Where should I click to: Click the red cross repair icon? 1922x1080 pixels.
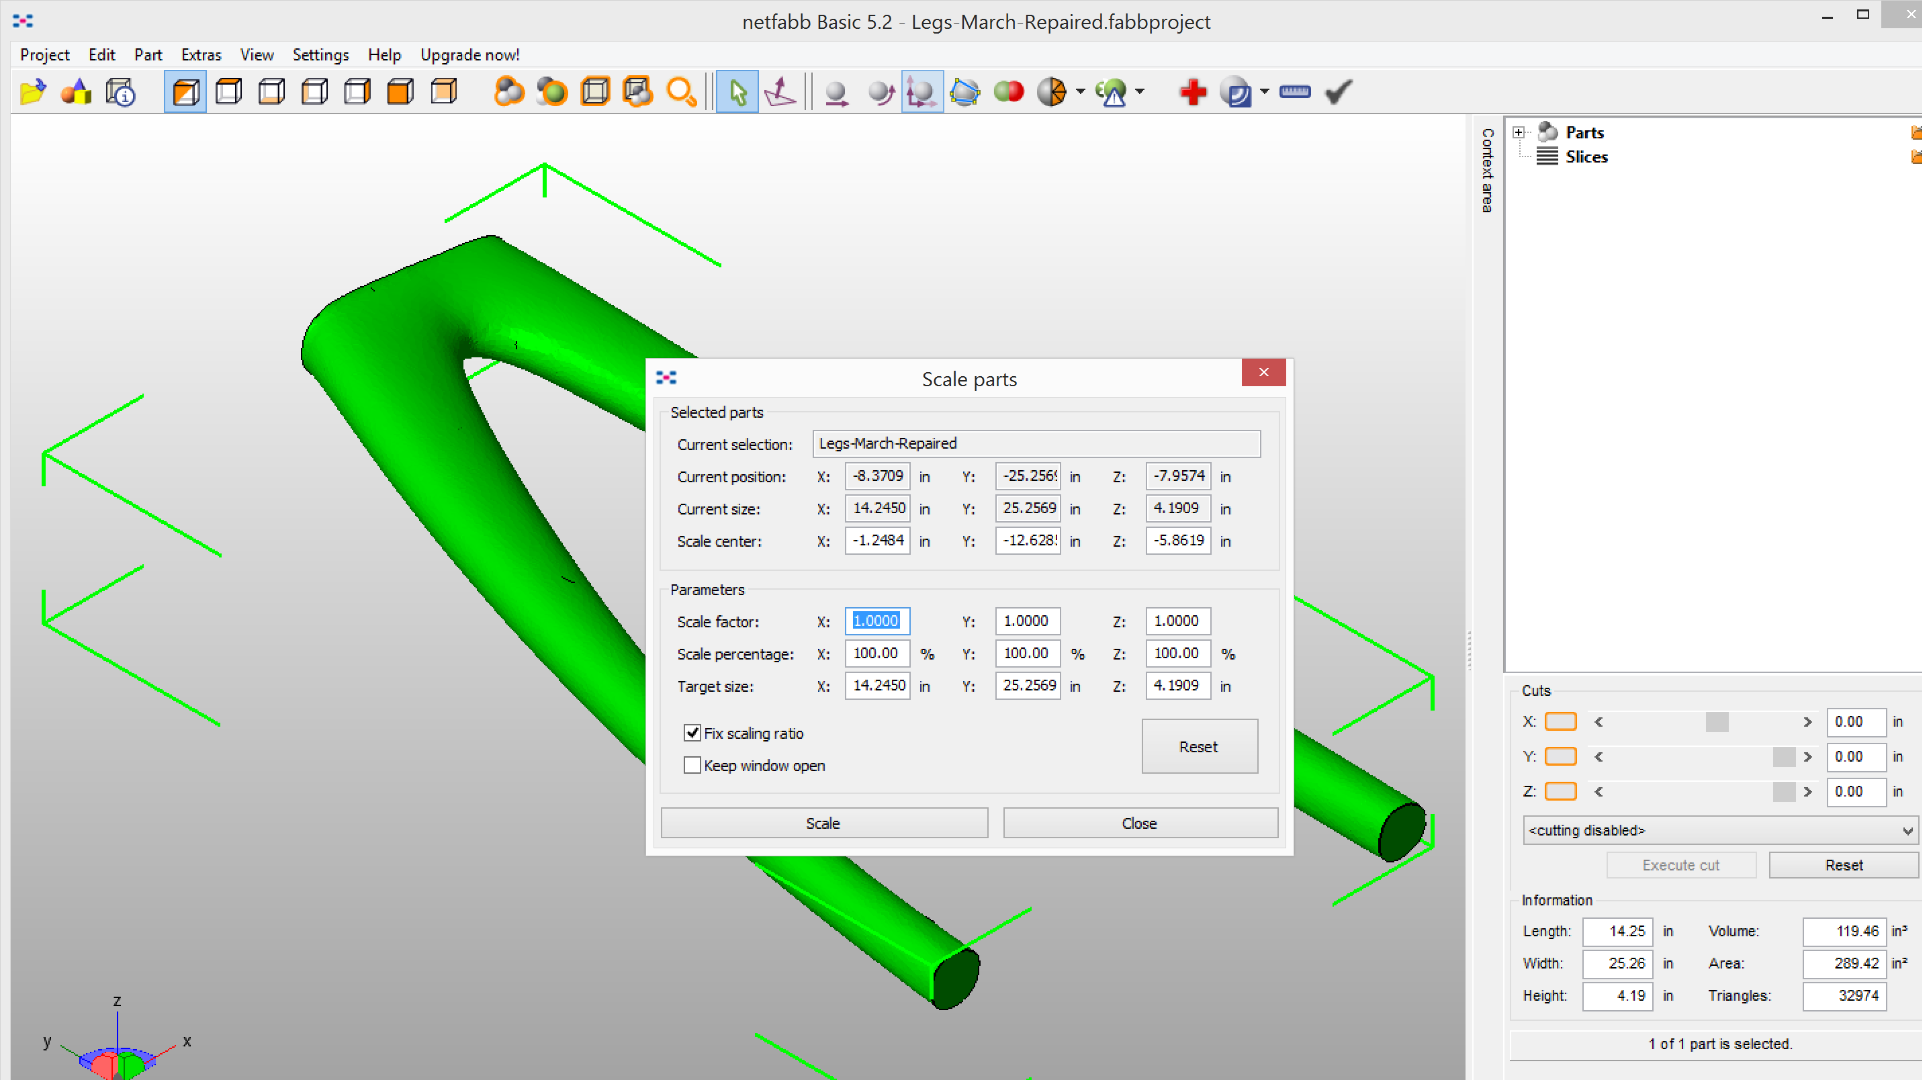click(1193, 93)
